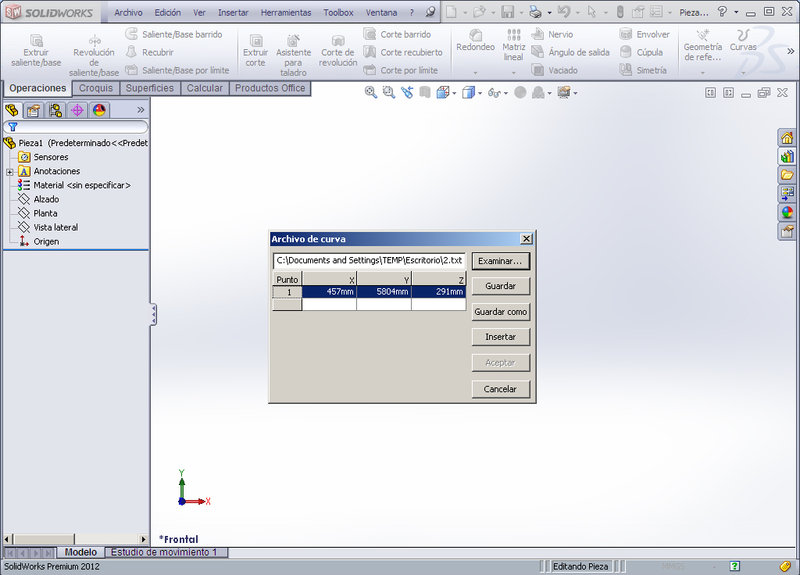Expand the Anotaciones tree node

(x=10, y=172)
